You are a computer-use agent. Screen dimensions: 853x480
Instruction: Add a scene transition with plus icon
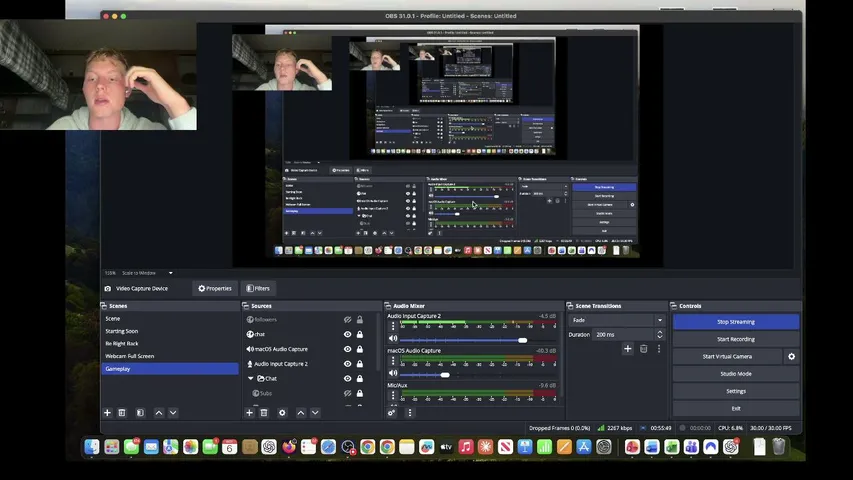[x=627, y=348]
